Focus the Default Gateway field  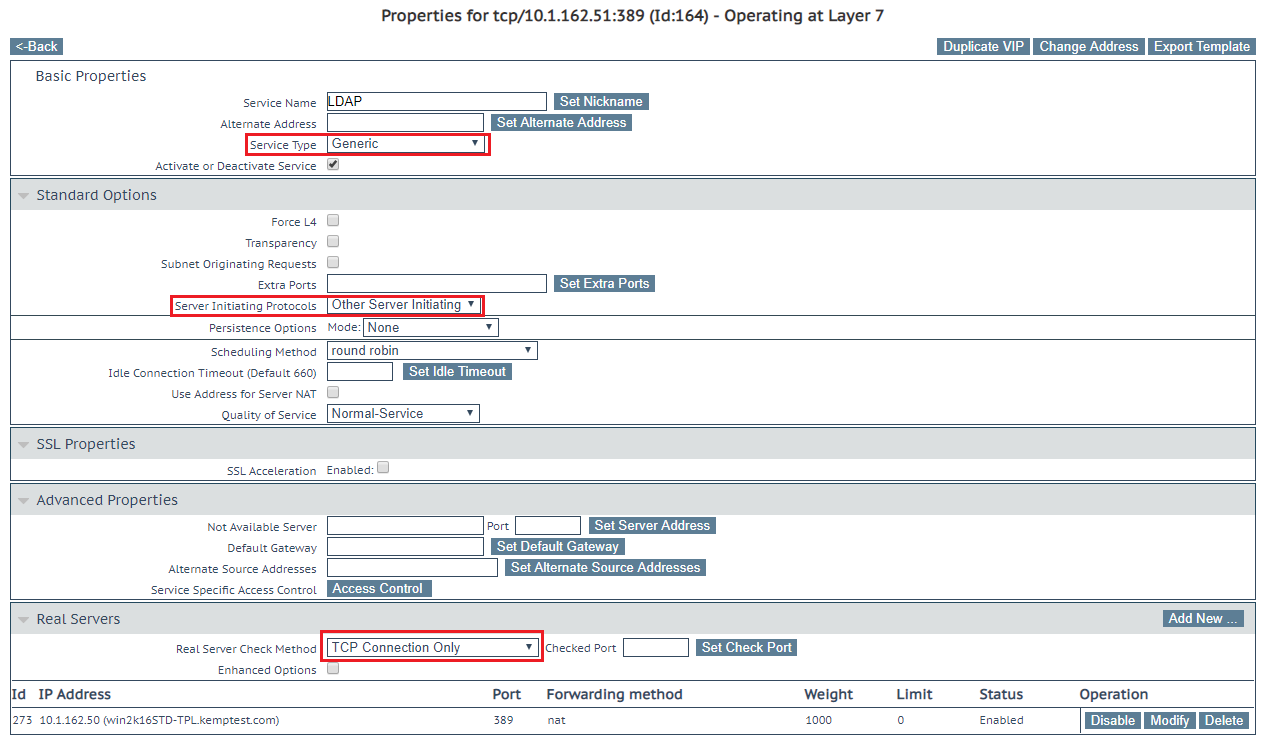405,547
